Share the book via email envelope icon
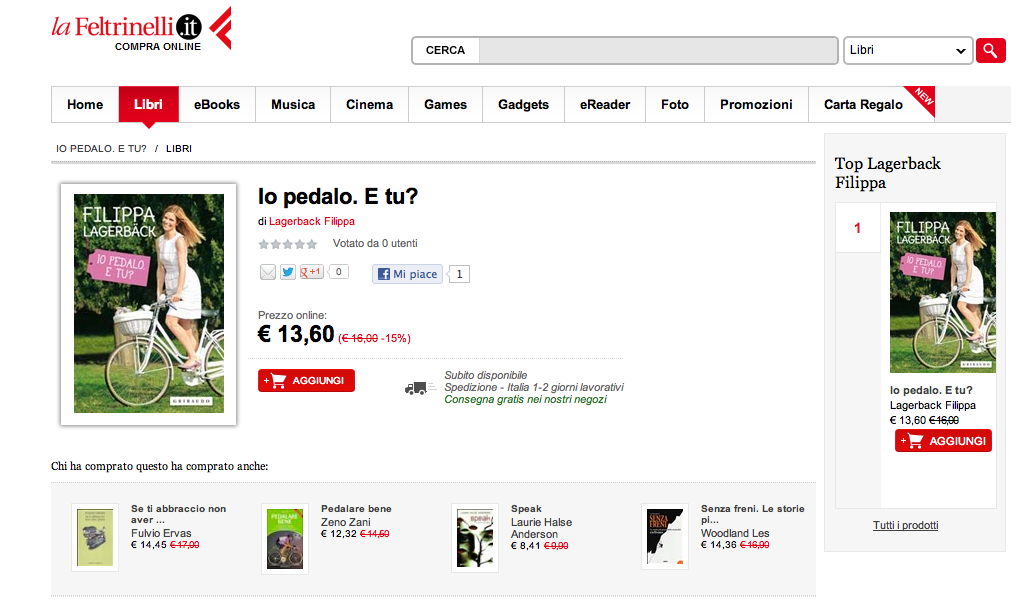 click(268, 272)
